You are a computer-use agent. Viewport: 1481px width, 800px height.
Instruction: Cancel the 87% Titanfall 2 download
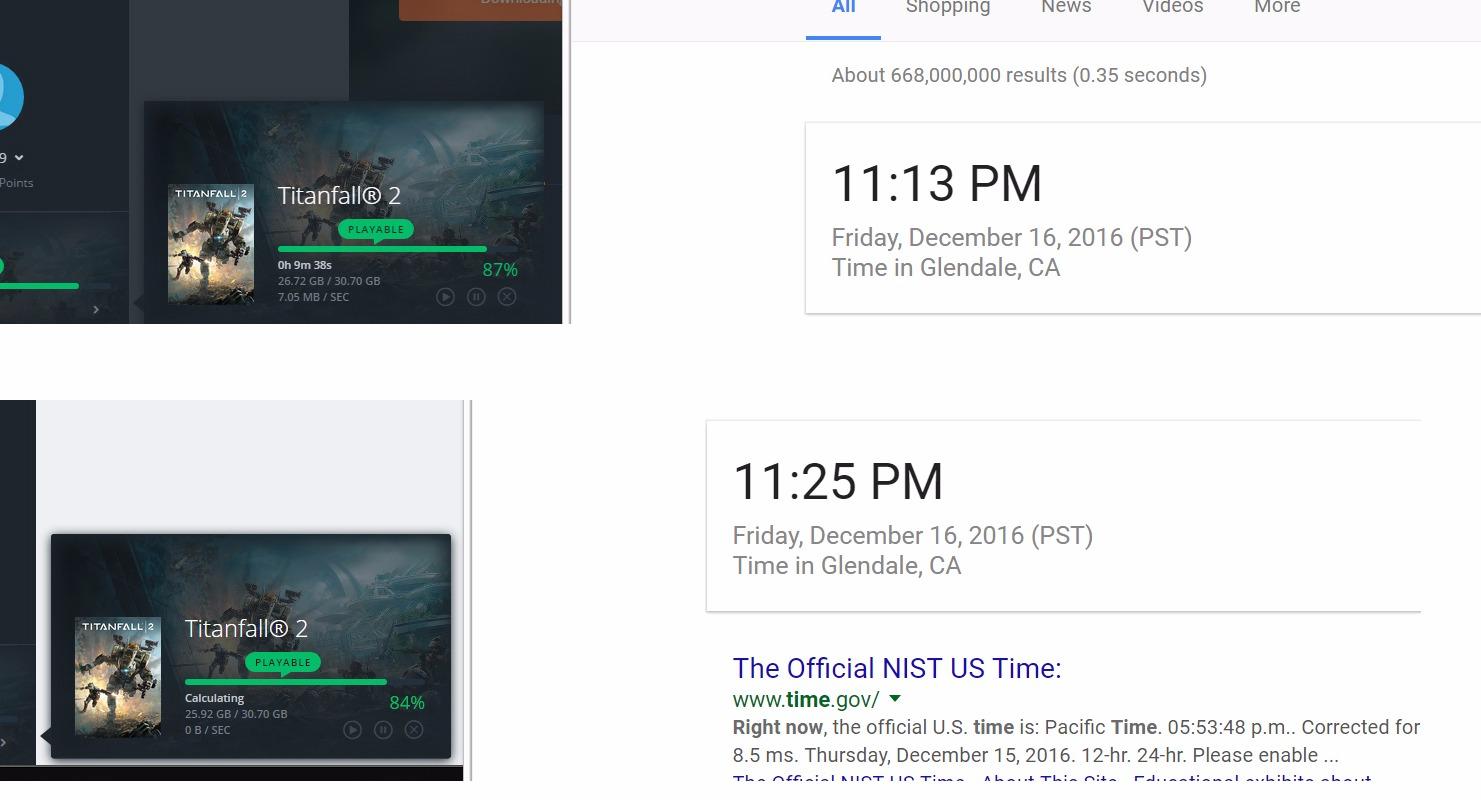click(507, 297)
